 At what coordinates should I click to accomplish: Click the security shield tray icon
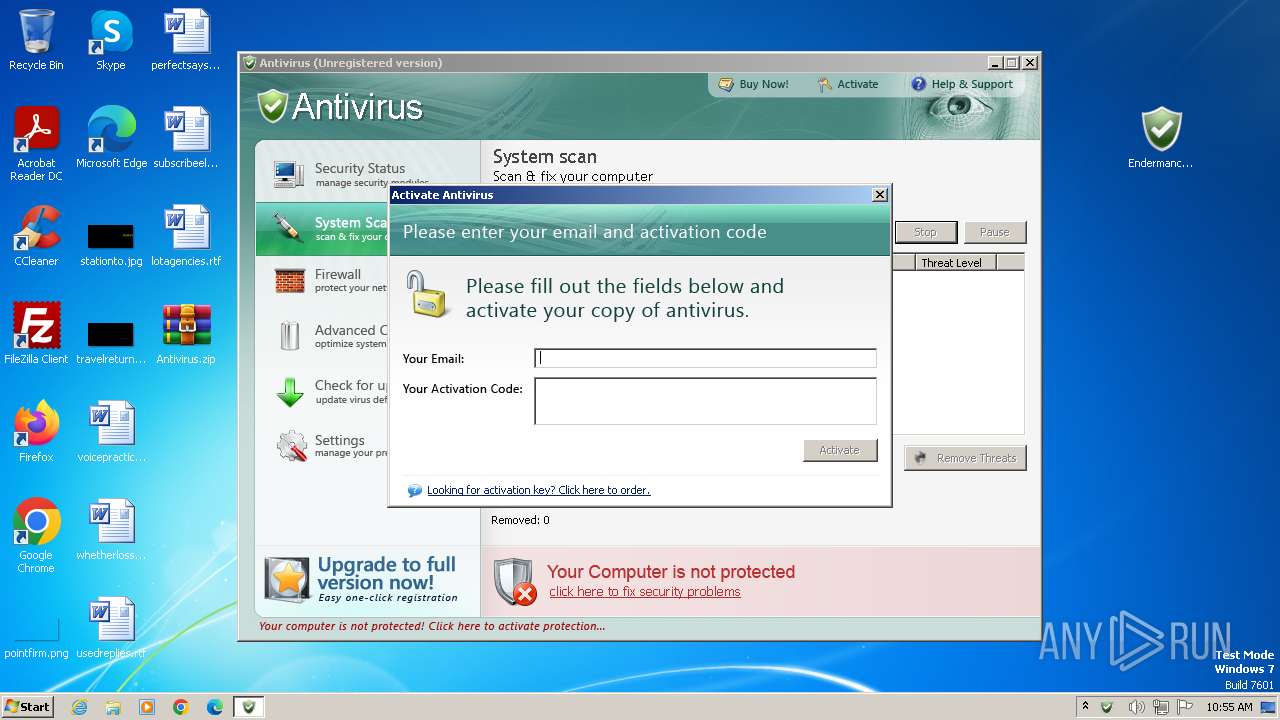pos(1107,707)
